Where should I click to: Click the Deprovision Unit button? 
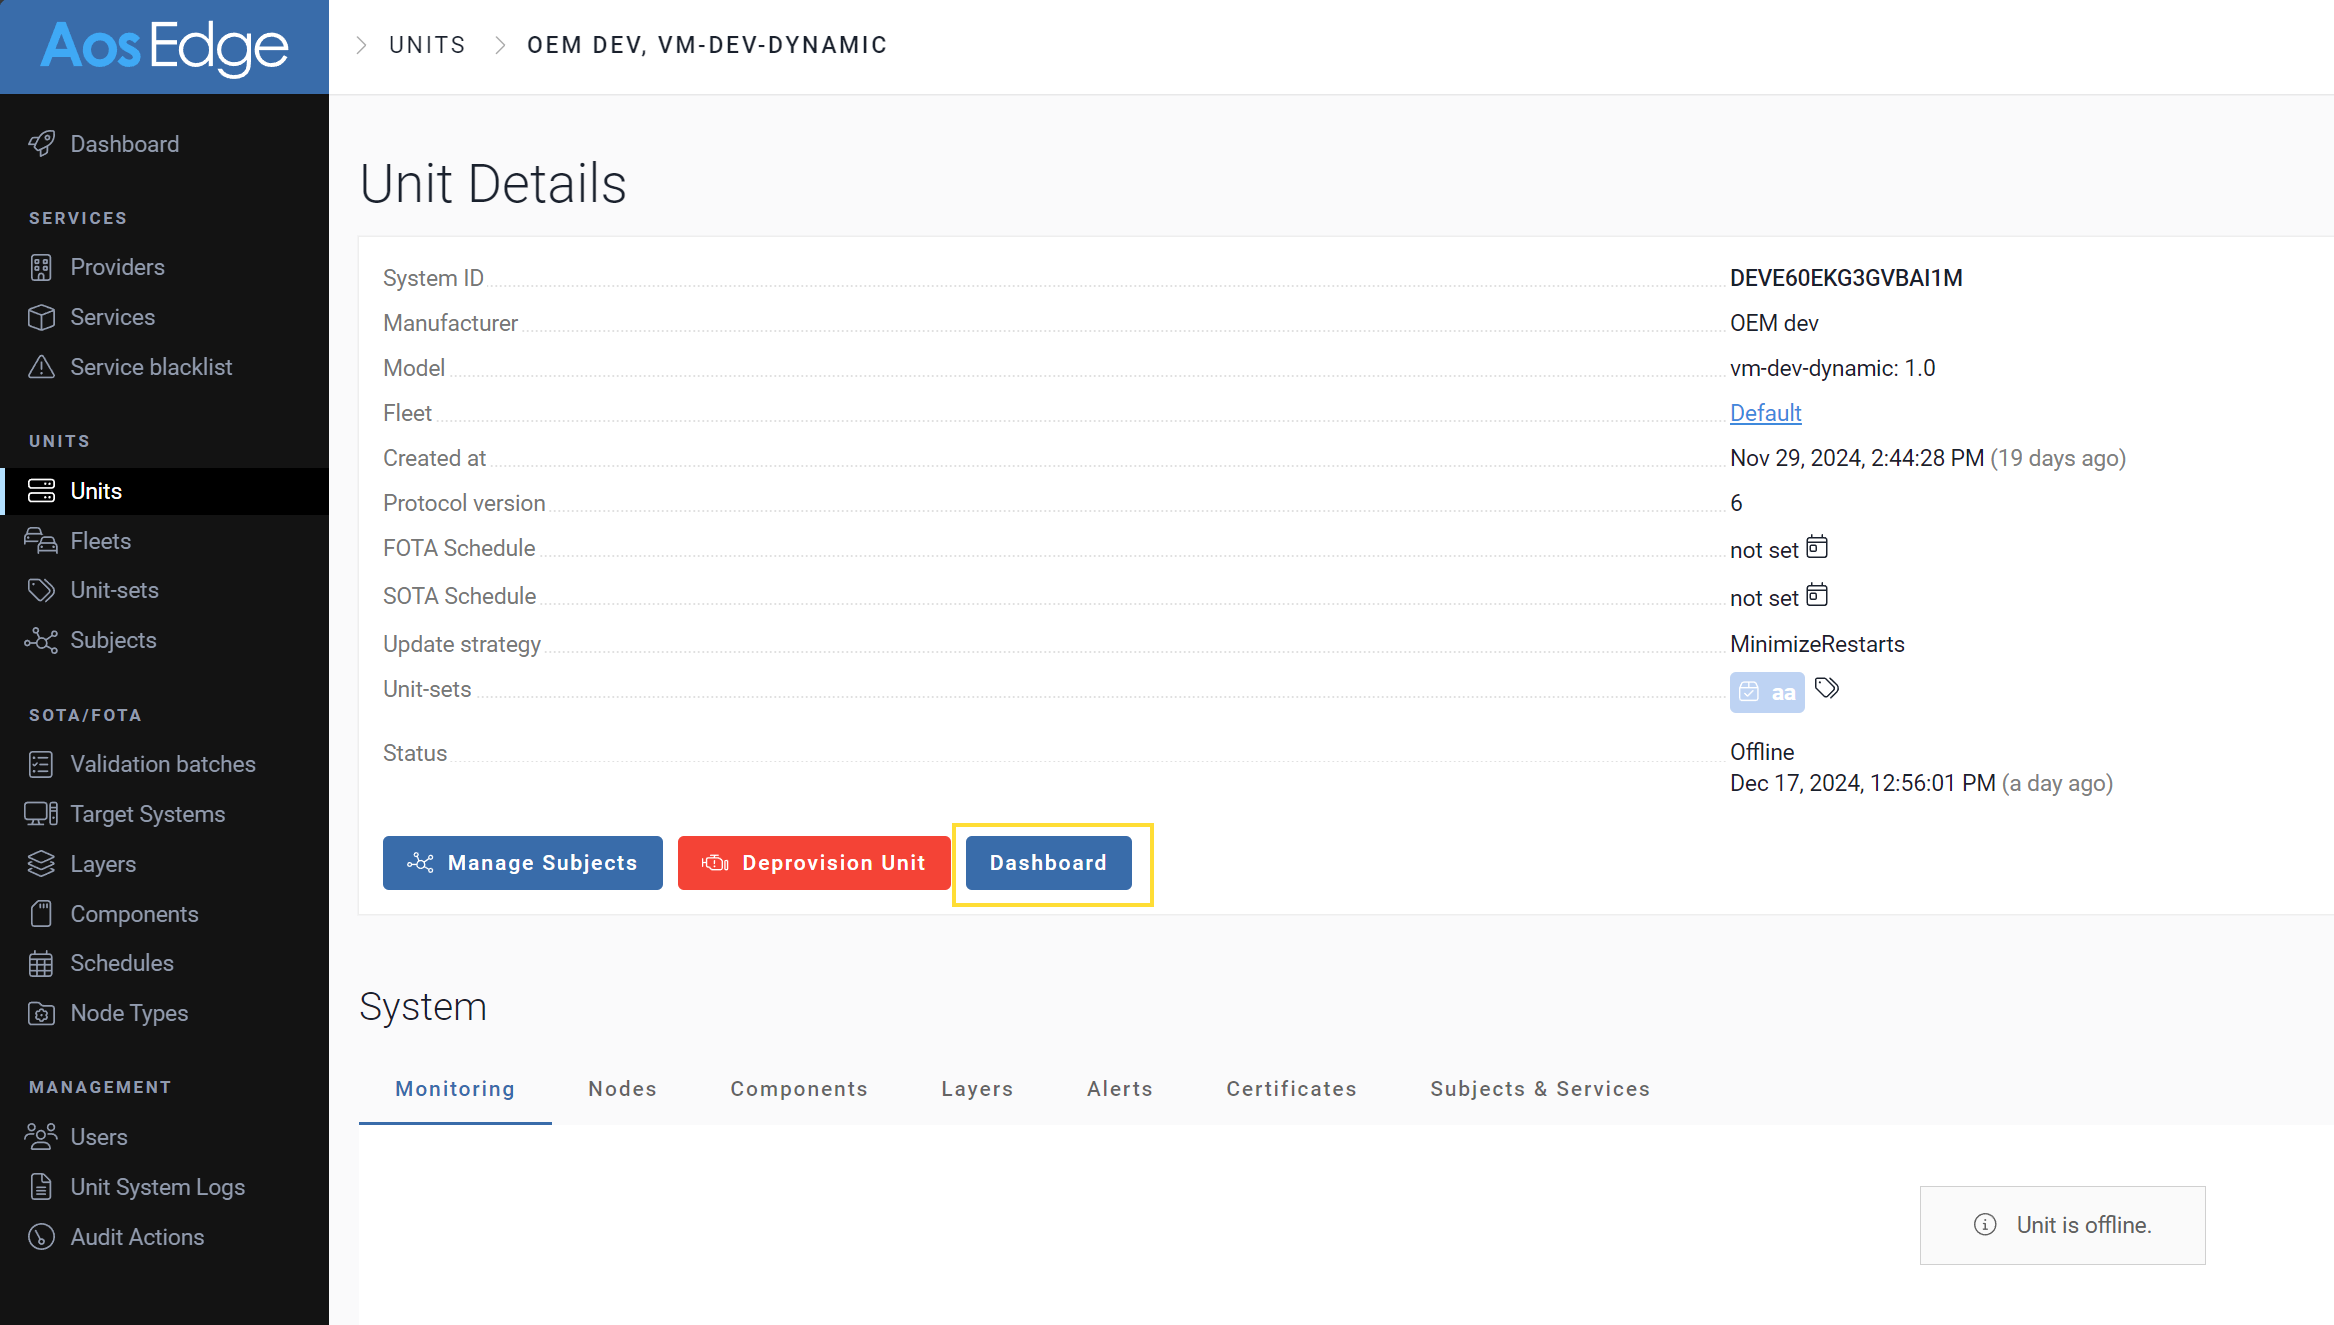(x=814, y=862)
